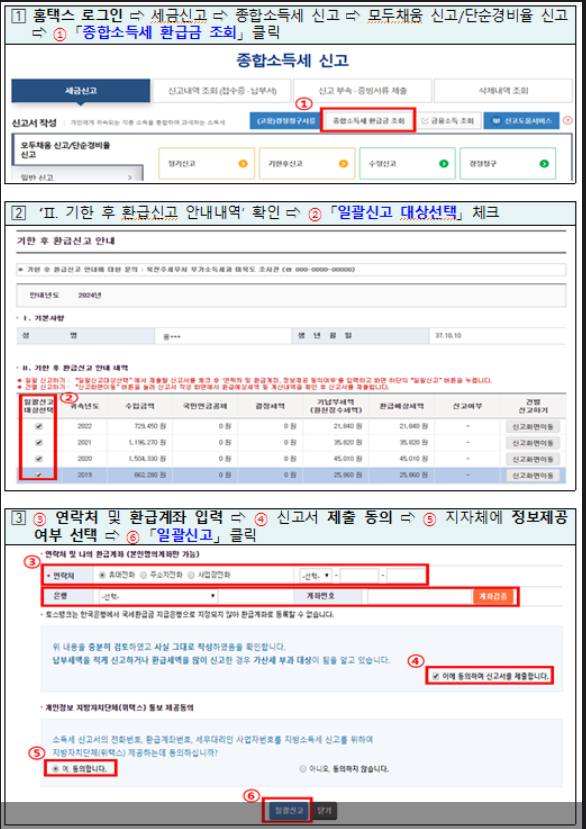Open 신고도움서비스 button
Image resolution: width=586 pixels, height=829 pixels.
coord(521,121)
